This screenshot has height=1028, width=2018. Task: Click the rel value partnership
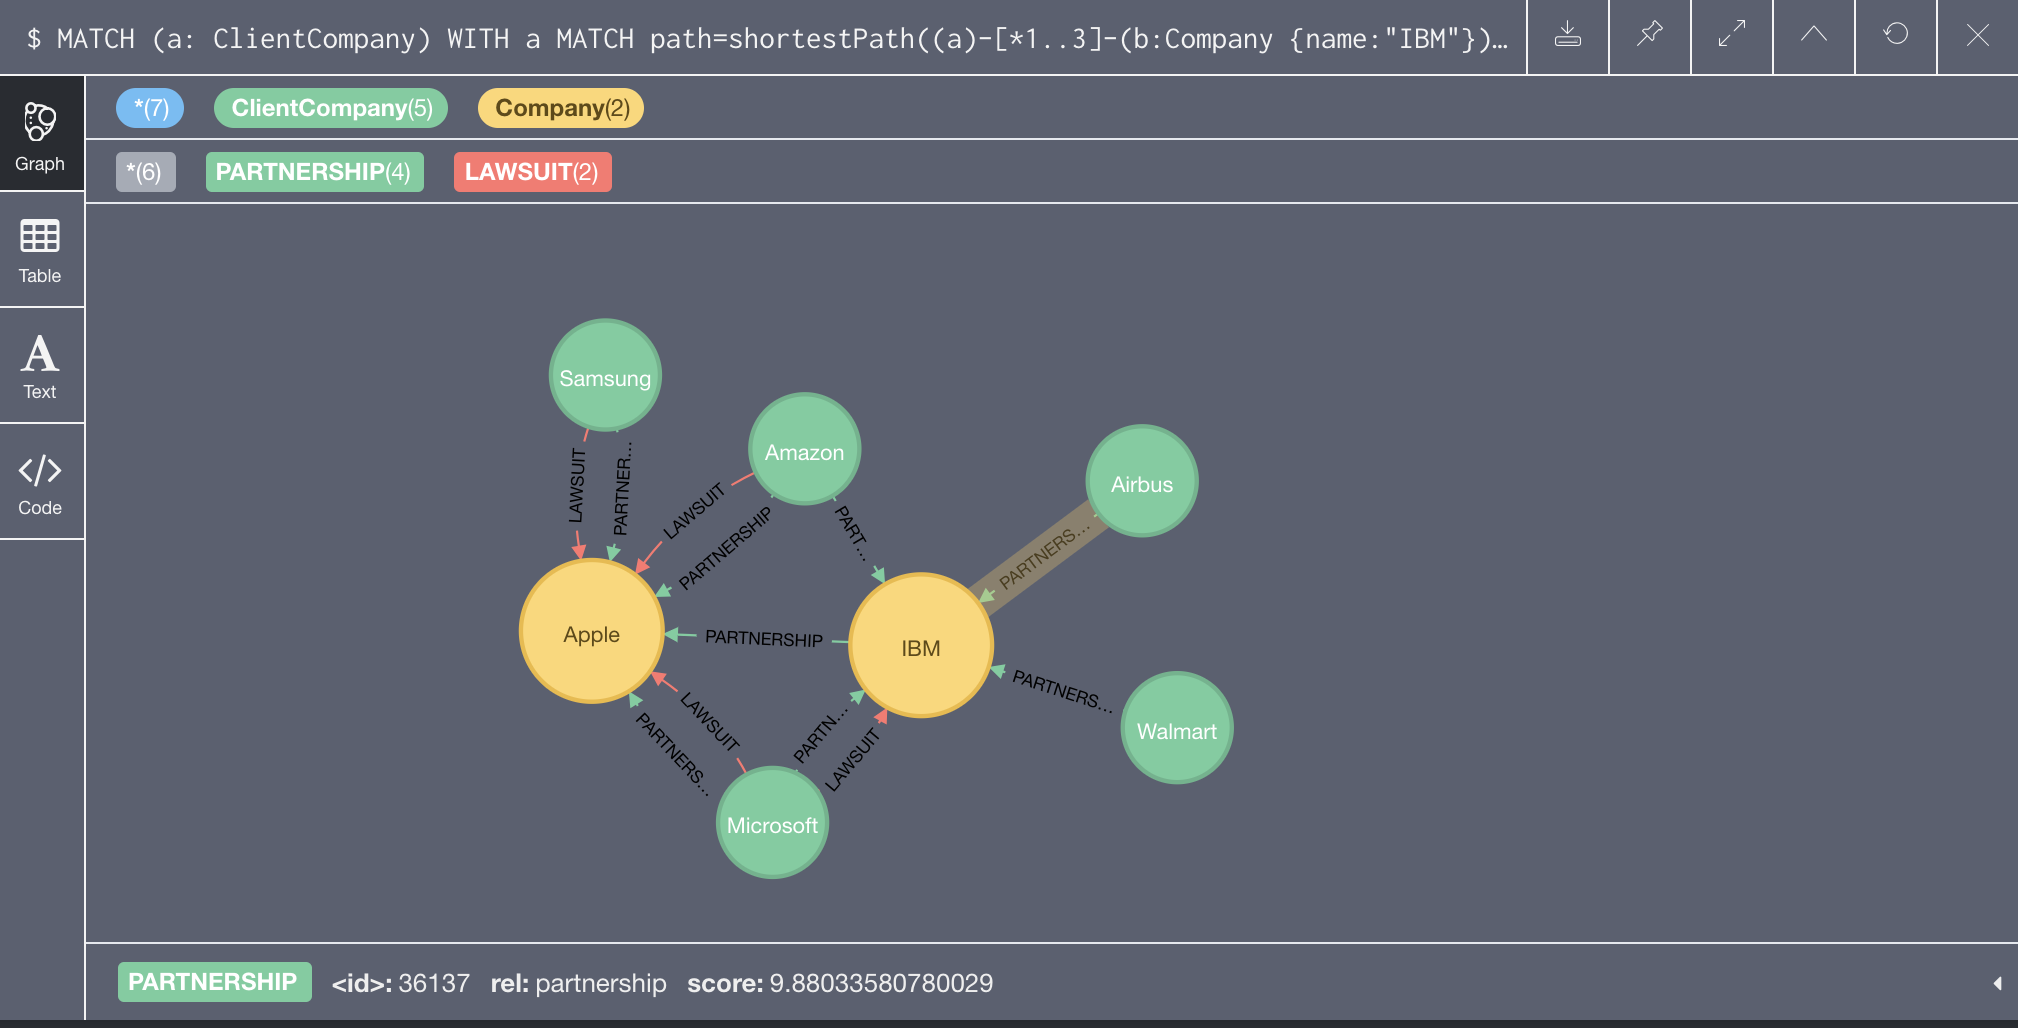(601, 983)
